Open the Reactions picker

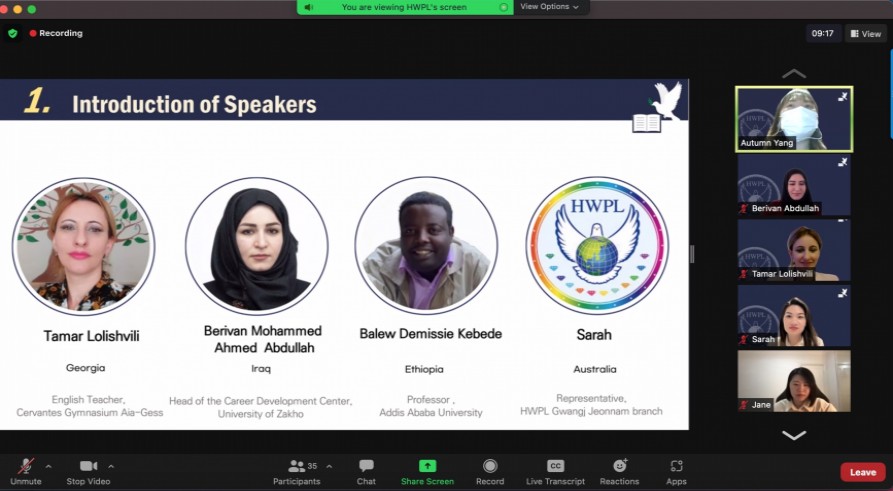point(619,467)
